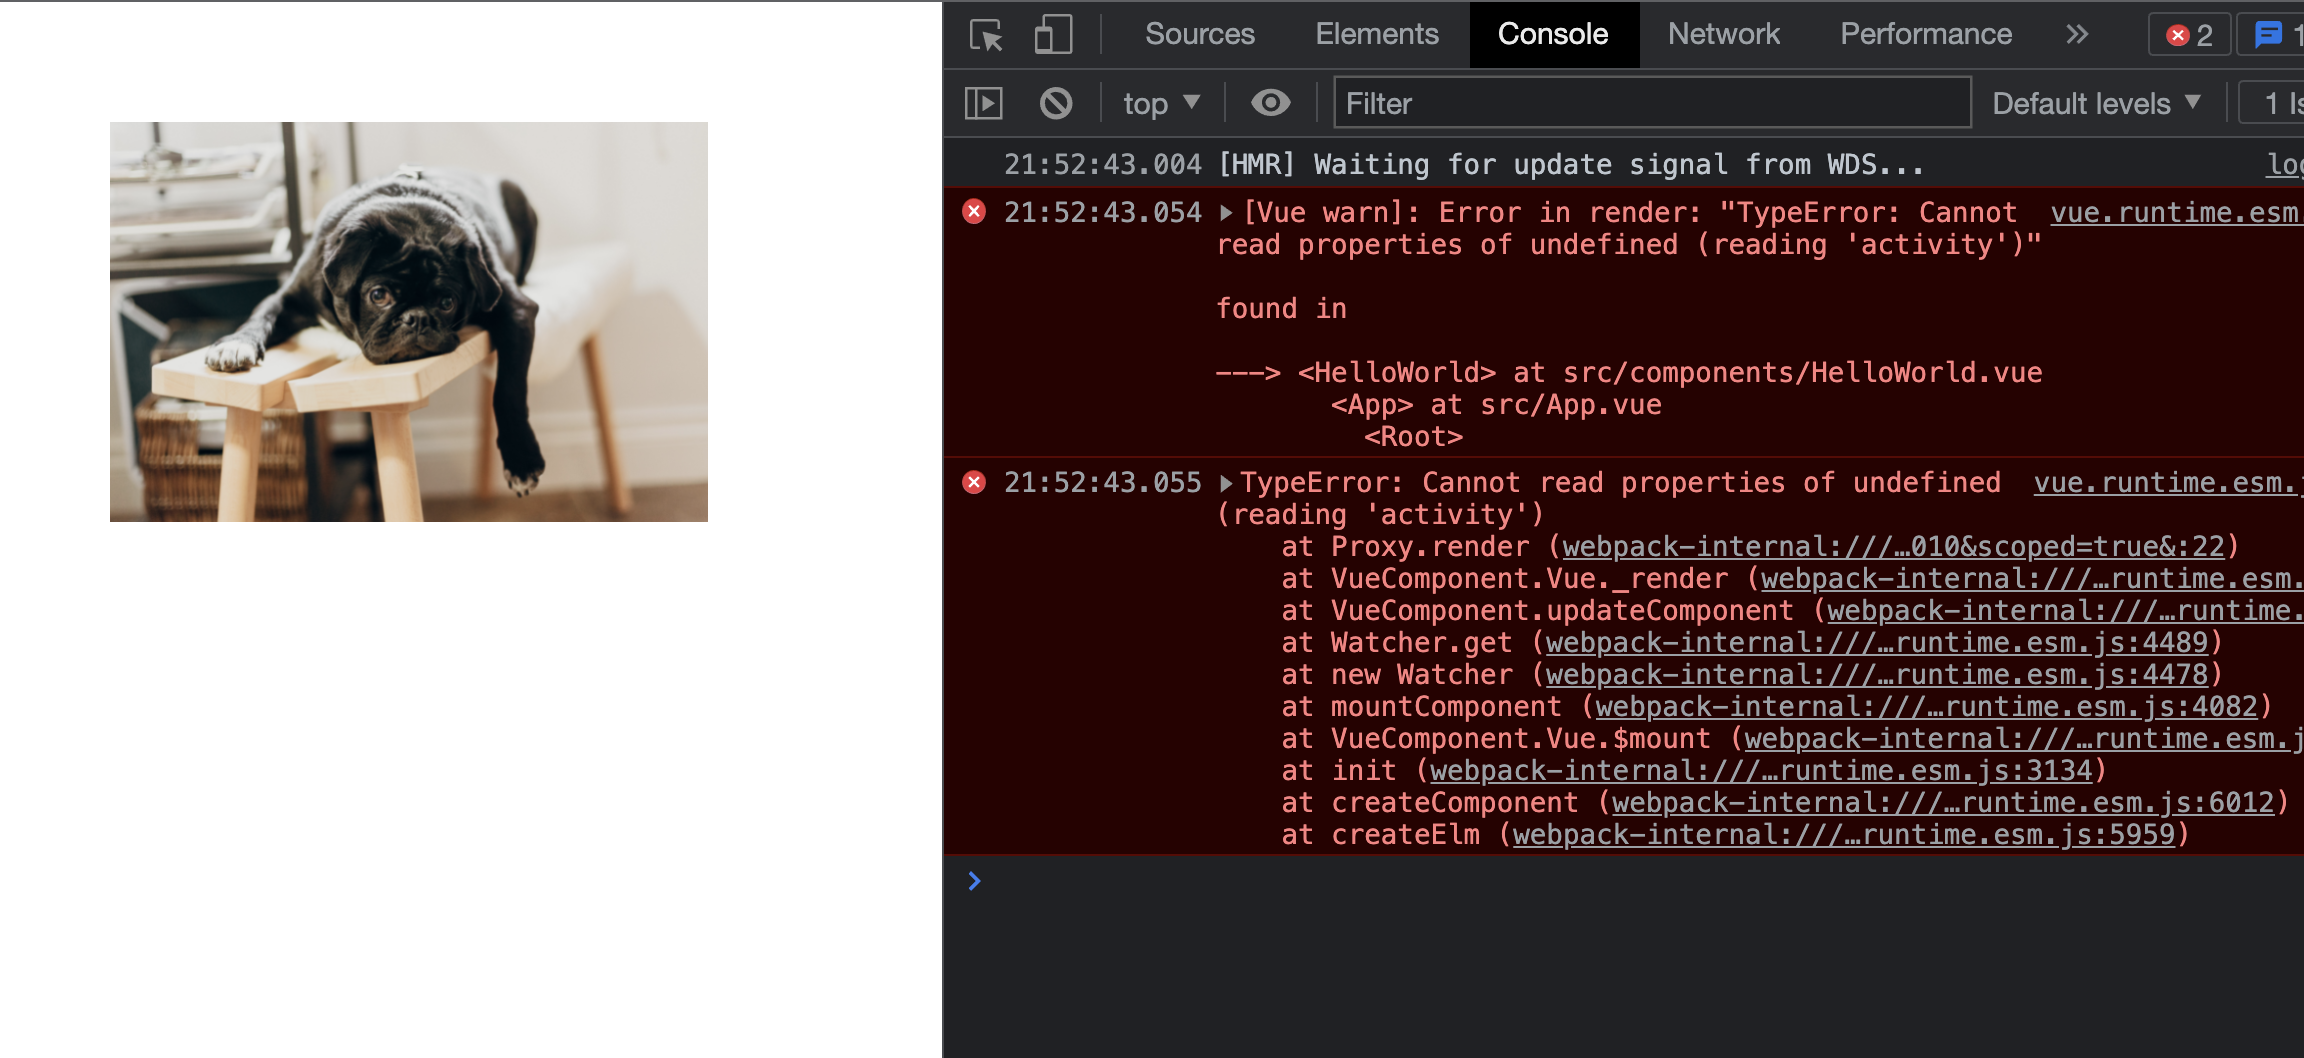The width and height of the screenshot is (2304, 1058).
Task: Open vue.runtime.esm link on Vue warn row
Action: click(2177, 212)
